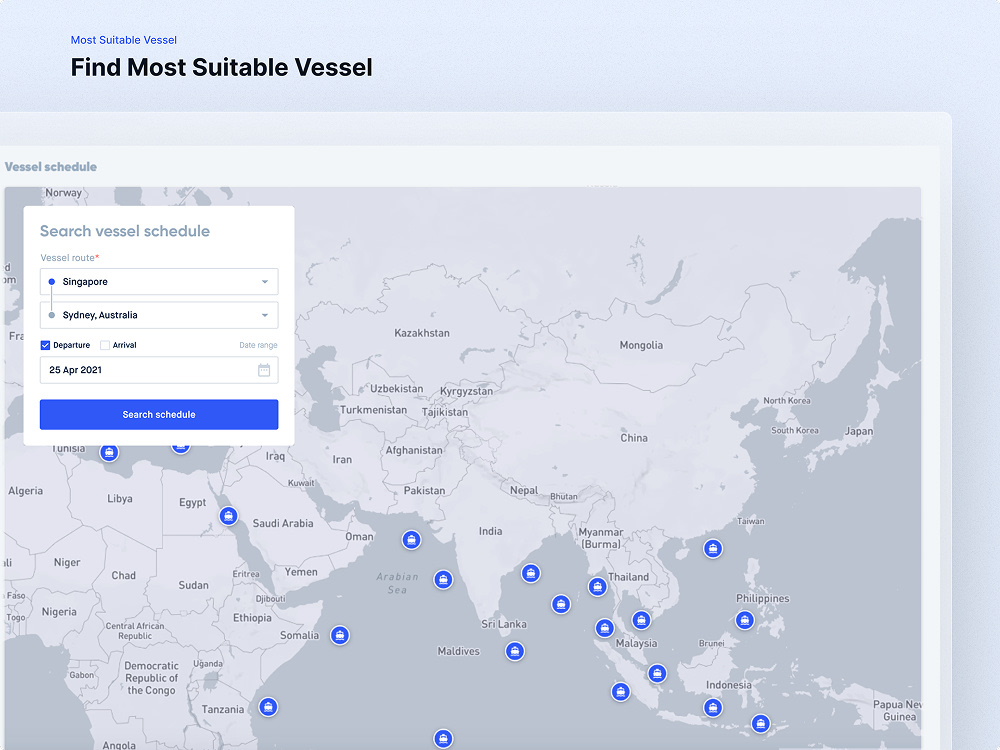Select vessel marker near Oman
This screenshot has width=1000, height=750.
pyautogui.click(x=411, y=540)
